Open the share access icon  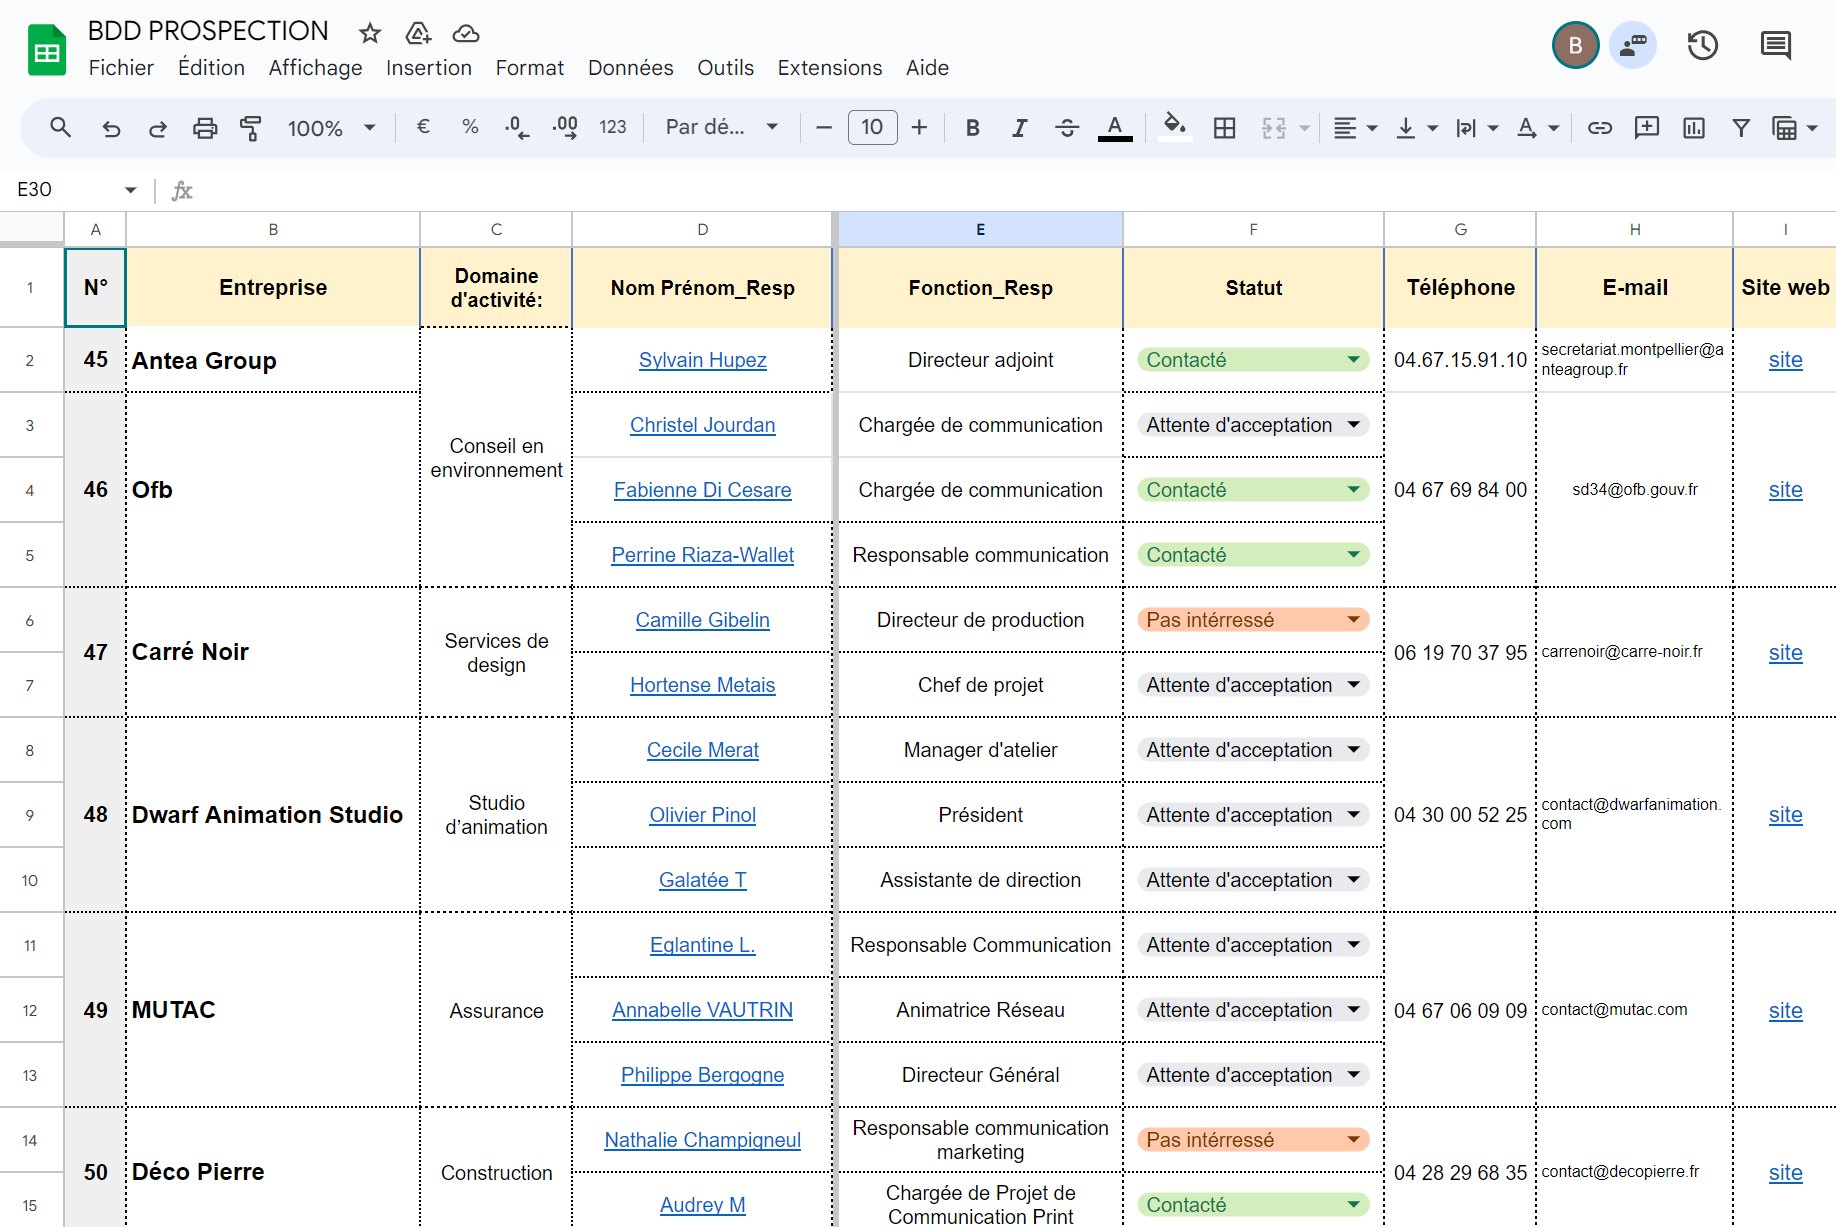(1633, 45)
